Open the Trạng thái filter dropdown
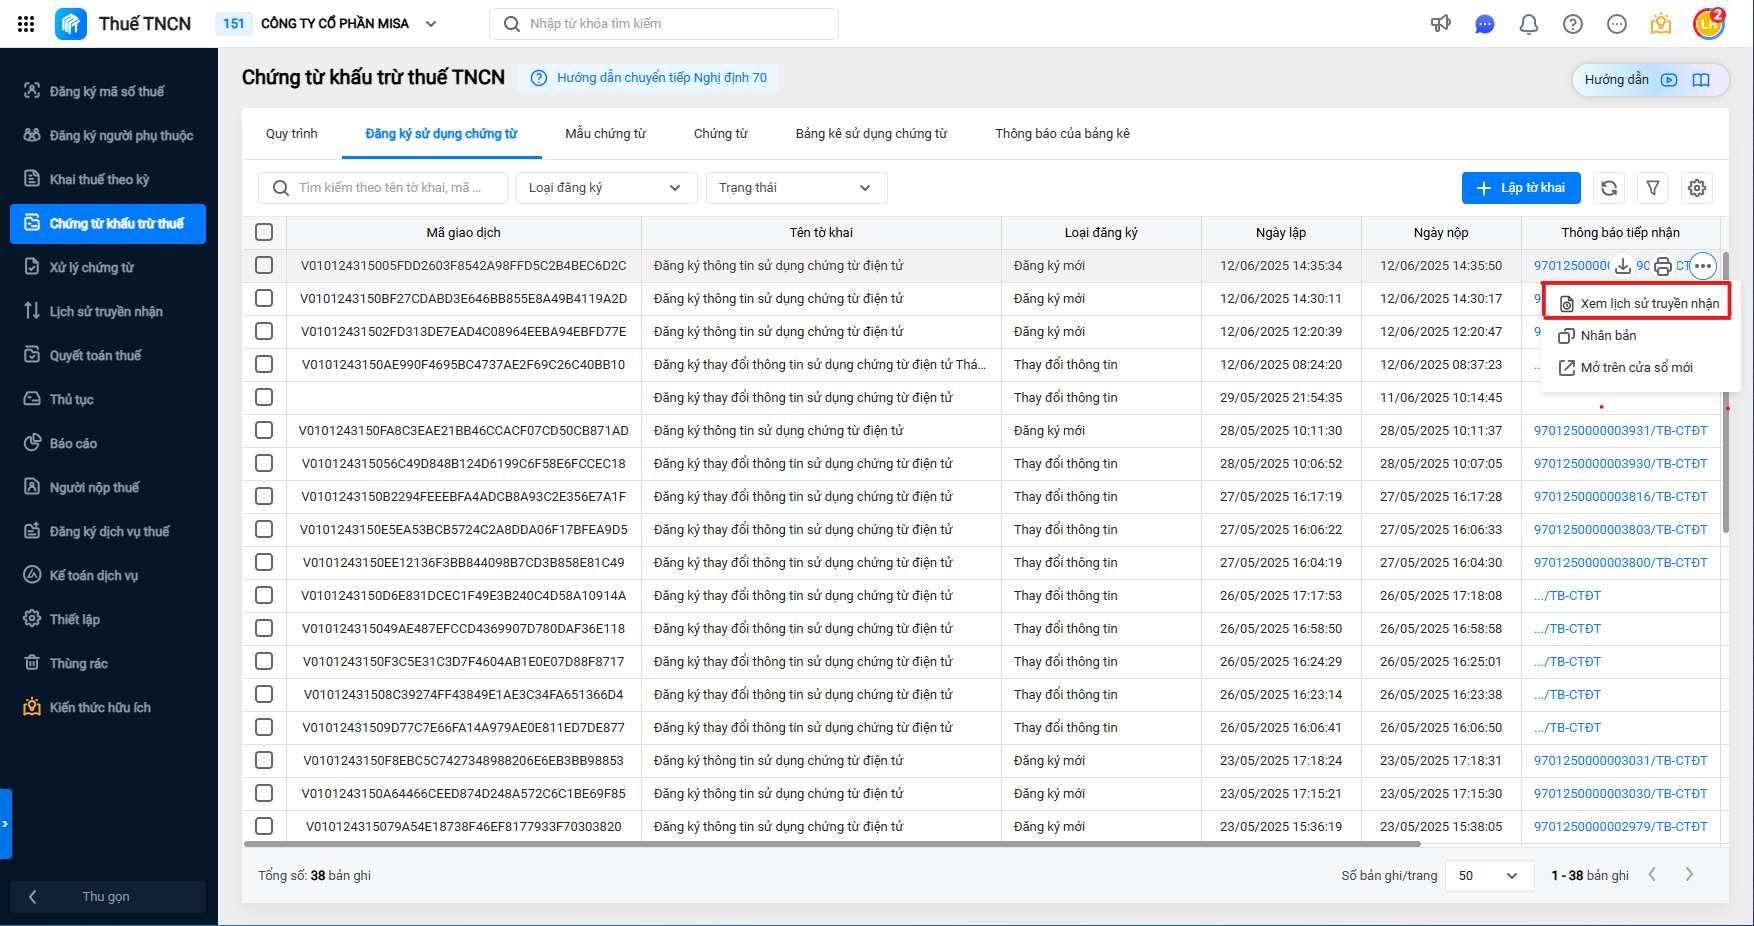Image resolution: width=1754 pixels, height=926 pixels. click(x=795, y=188)
